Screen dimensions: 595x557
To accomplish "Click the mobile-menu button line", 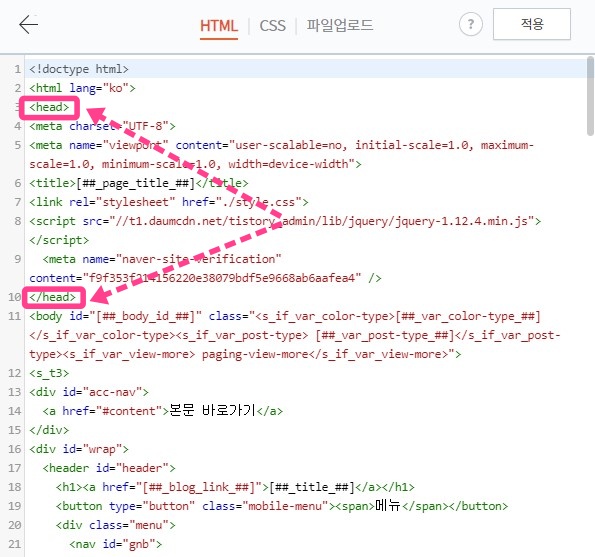I will tap(282, 506).
